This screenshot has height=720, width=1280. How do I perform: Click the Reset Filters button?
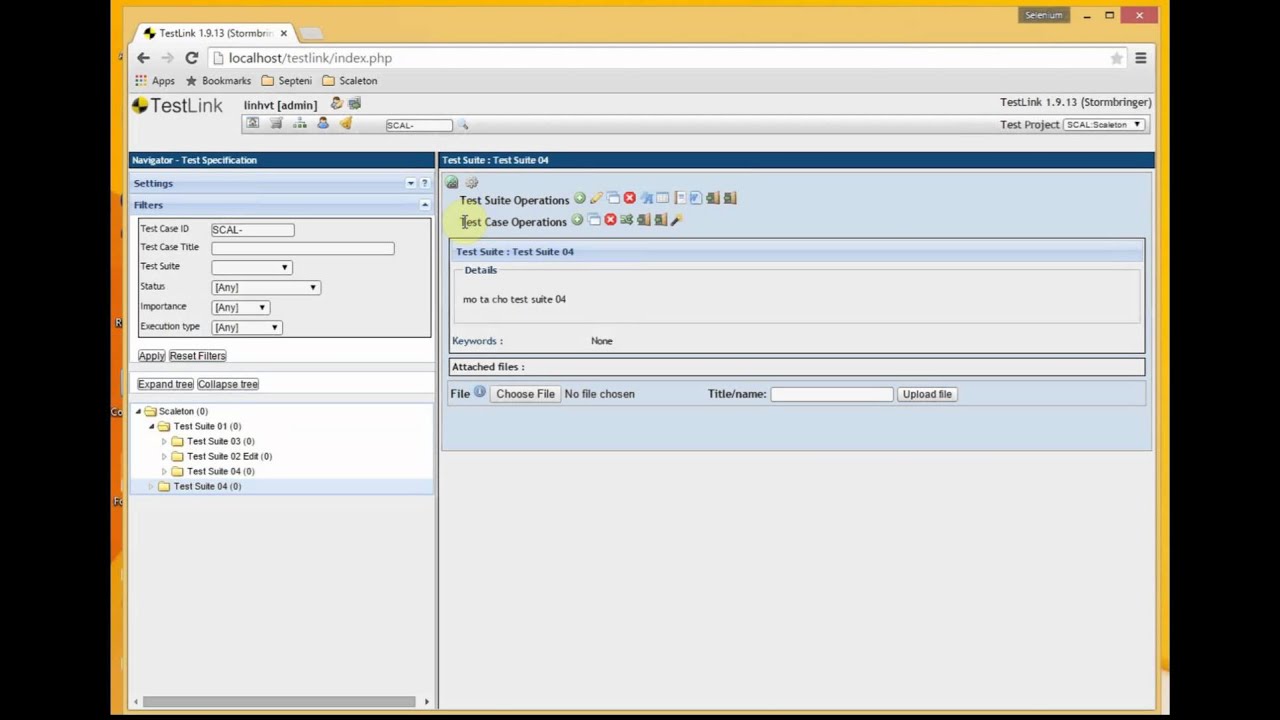pyautogui.click(x=197, y=355)
